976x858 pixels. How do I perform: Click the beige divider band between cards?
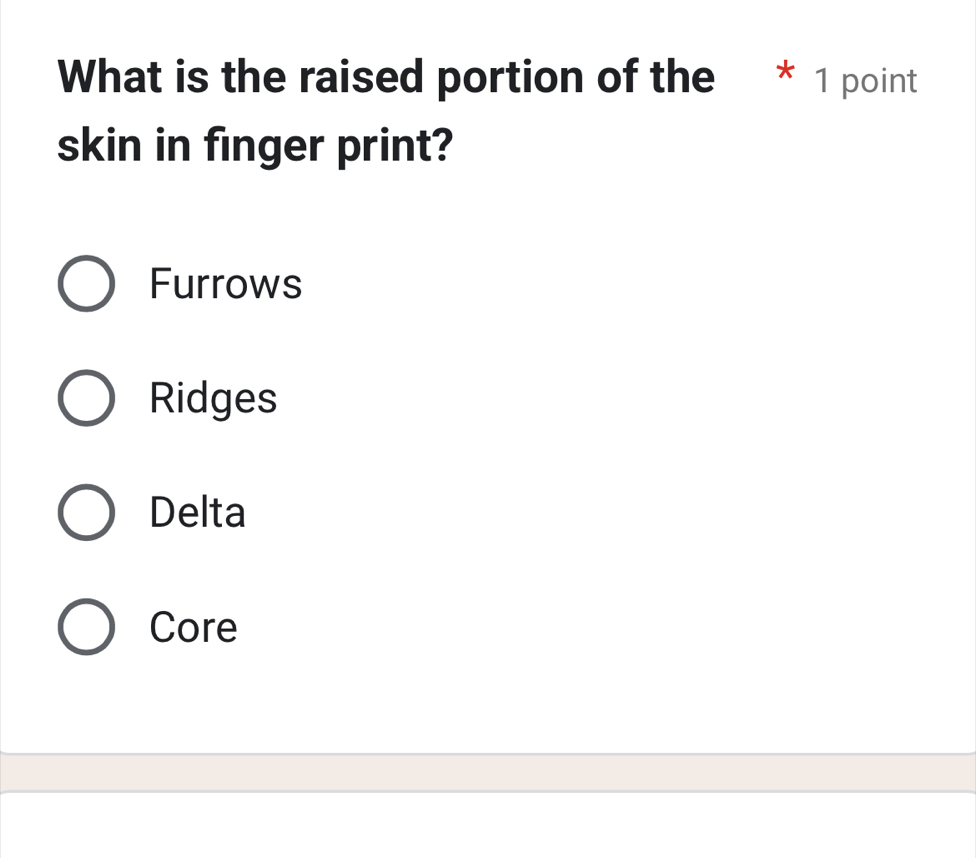[488, 772]
